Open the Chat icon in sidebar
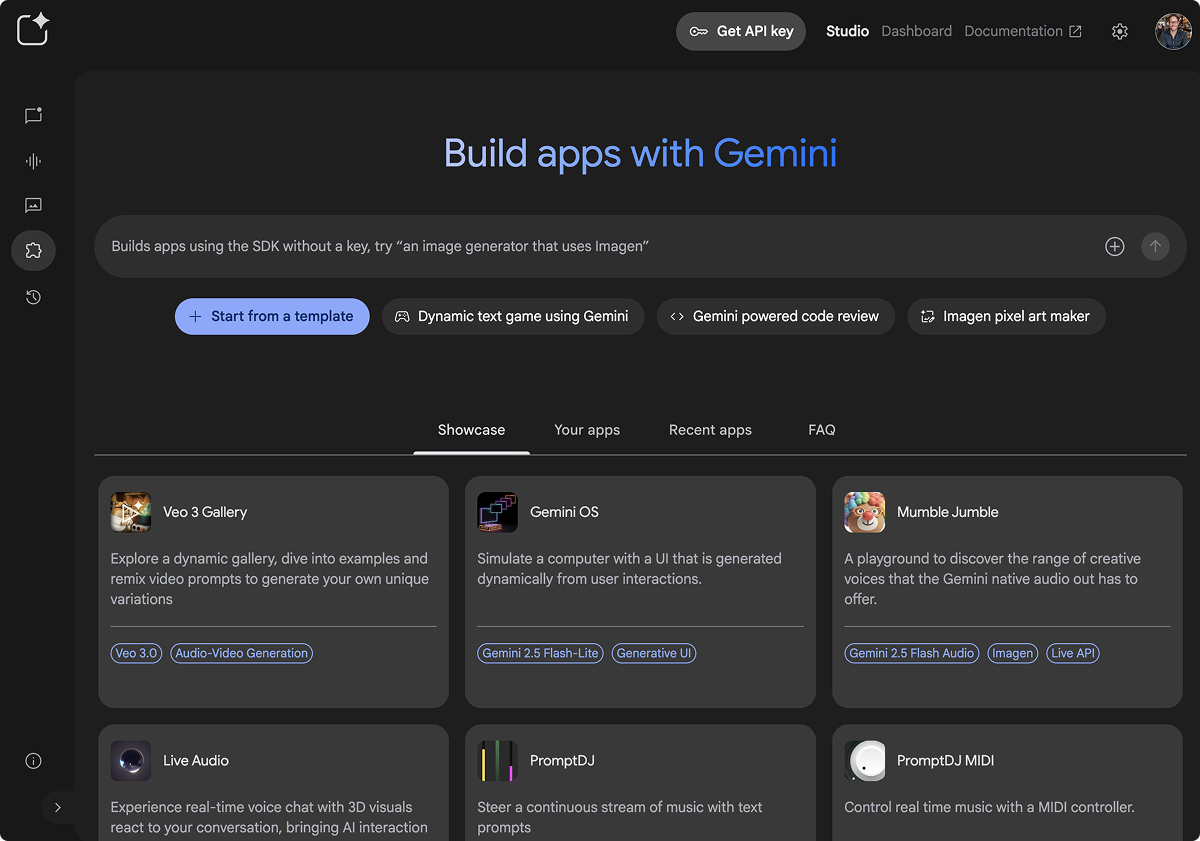1200x841 pixels. [x=33, y=116]
